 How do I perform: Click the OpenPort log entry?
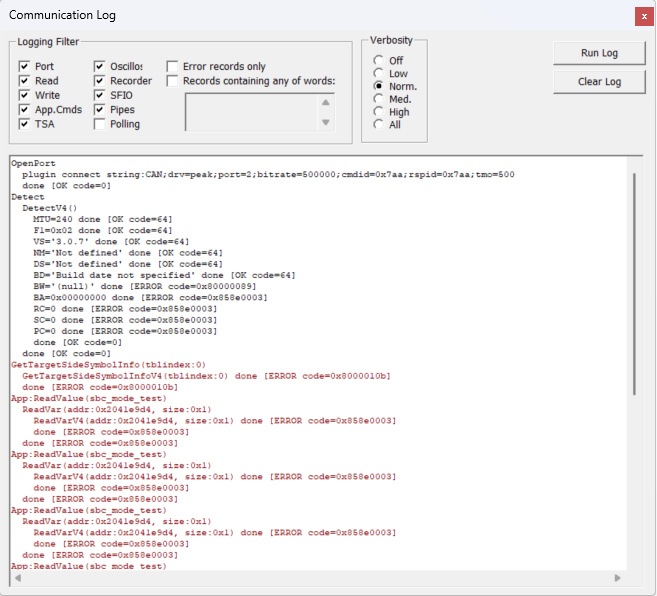click(34, 163)
